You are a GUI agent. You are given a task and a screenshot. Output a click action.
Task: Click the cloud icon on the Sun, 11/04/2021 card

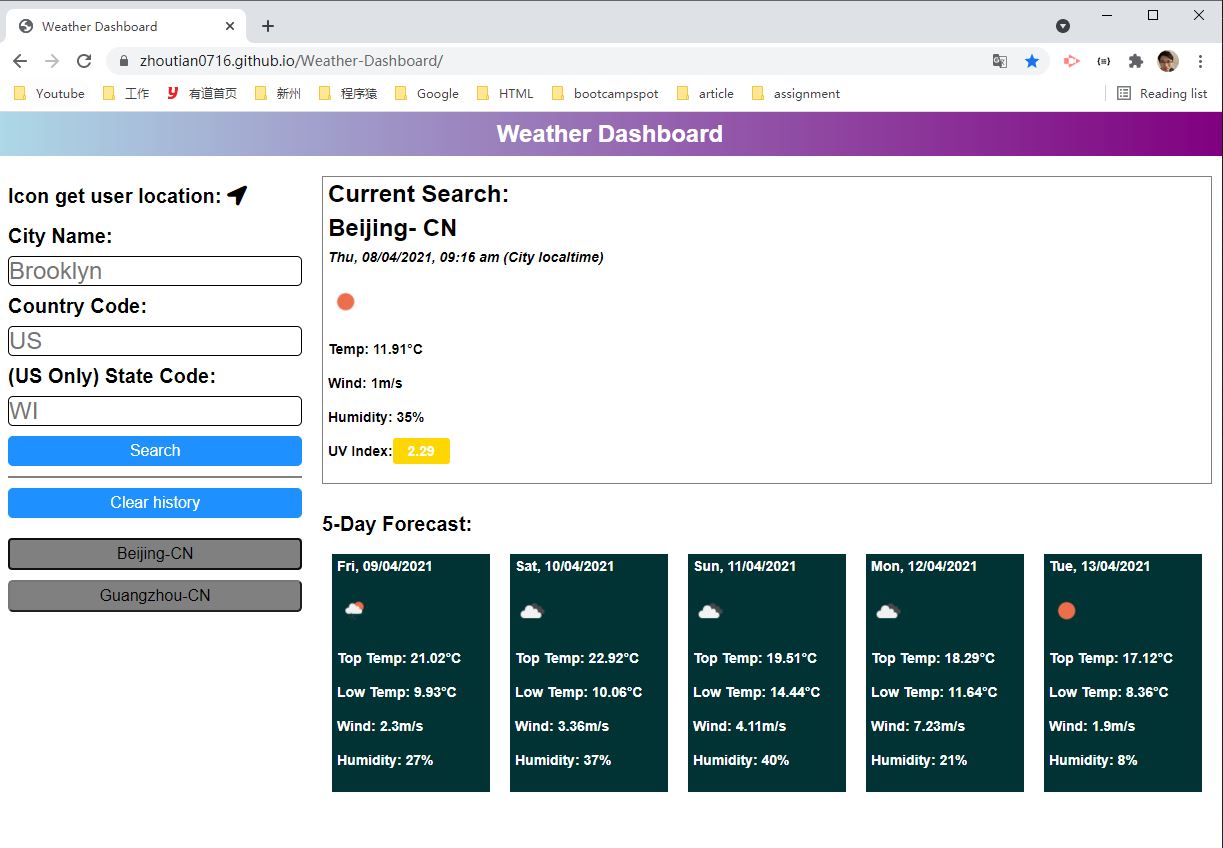tap(710, 611)
